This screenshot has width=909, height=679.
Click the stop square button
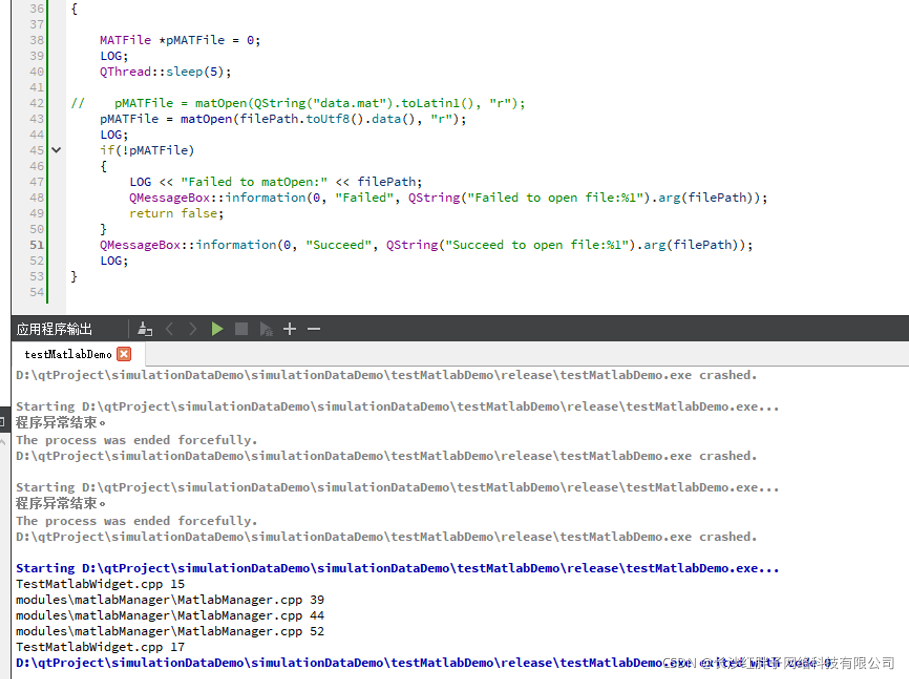241,329
